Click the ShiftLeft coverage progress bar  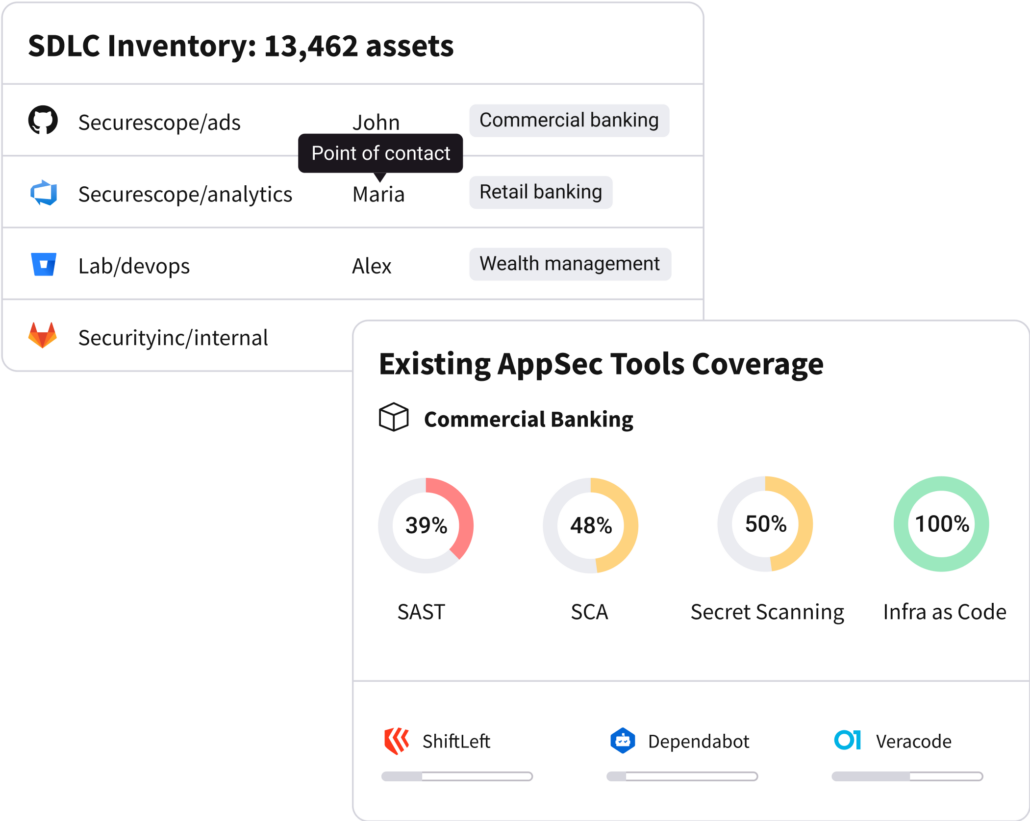pos(457,776)
